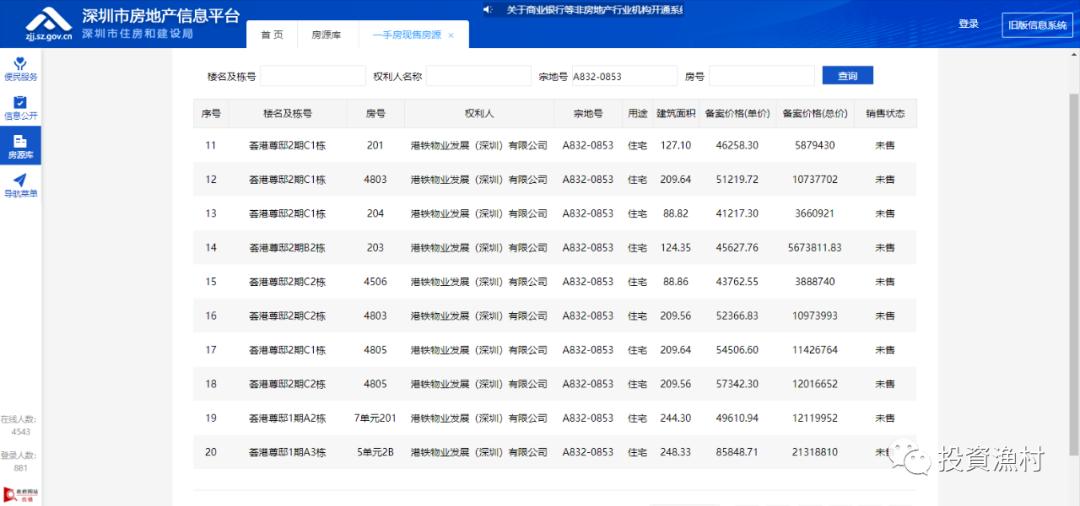Click the 建筑面积 column header
The height and width of the screenshot is (506, 1080).
click(x=676, y=113)
